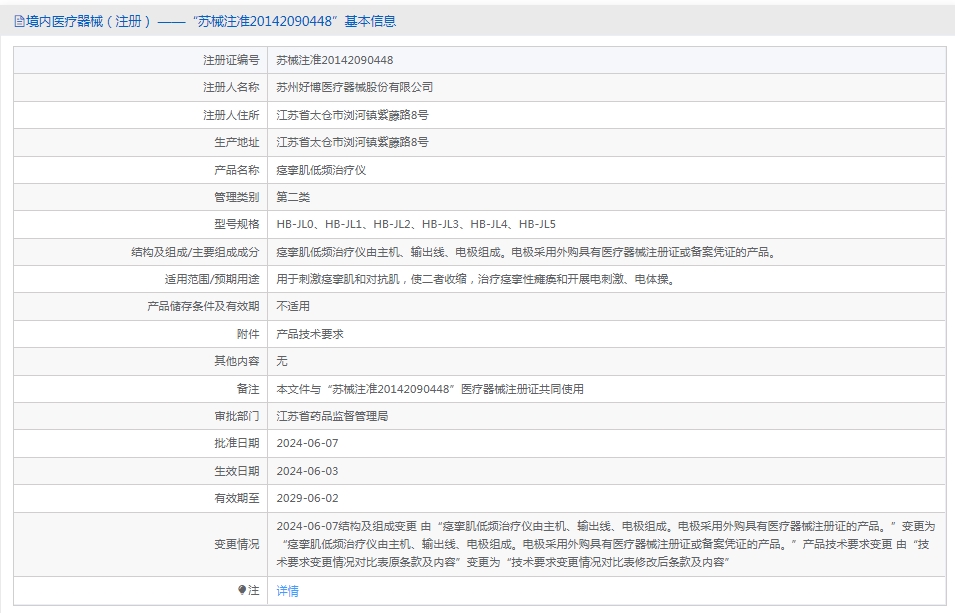Click the 结构及组成/主要组成成分 label
Screen dimensions: 955x613
[x=195, y=252]
